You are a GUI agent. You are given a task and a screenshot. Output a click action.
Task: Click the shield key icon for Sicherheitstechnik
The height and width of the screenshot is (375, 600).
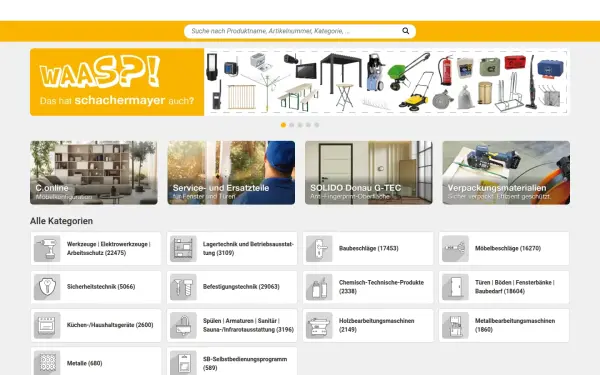click(47, 287)
